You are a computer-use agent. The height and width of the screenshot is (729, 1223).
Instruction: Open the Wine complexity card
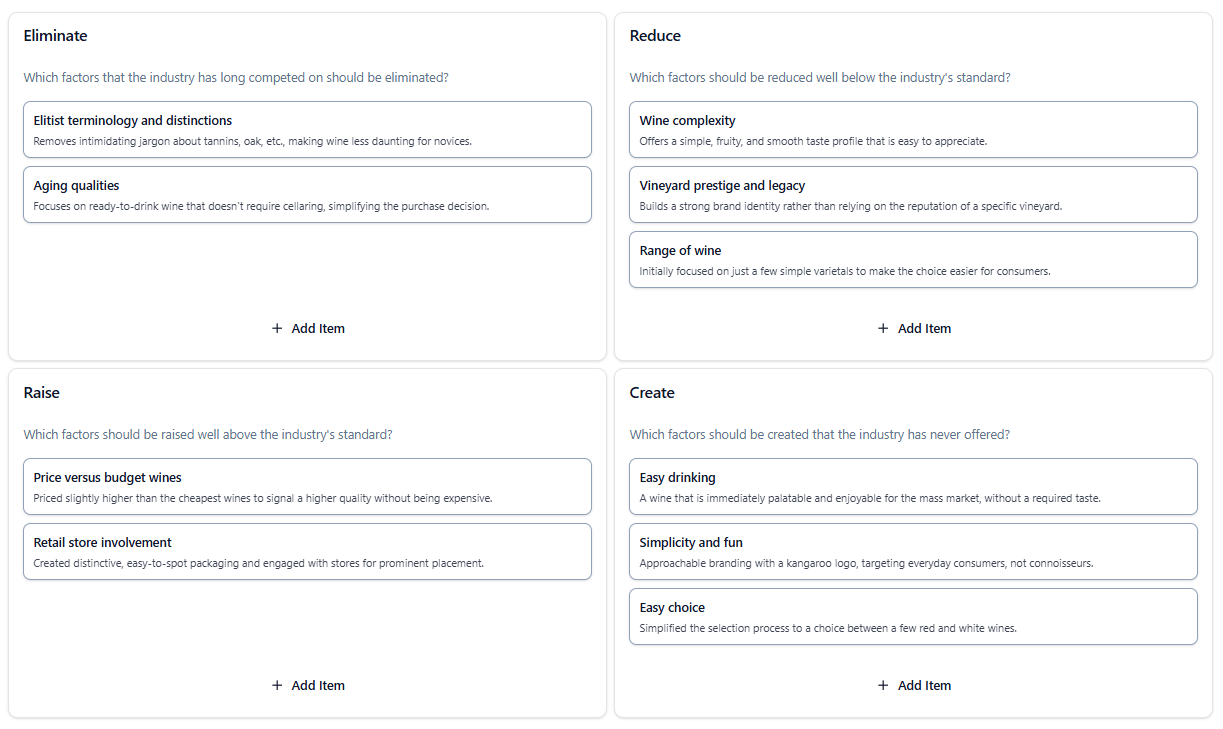[913, 129]
